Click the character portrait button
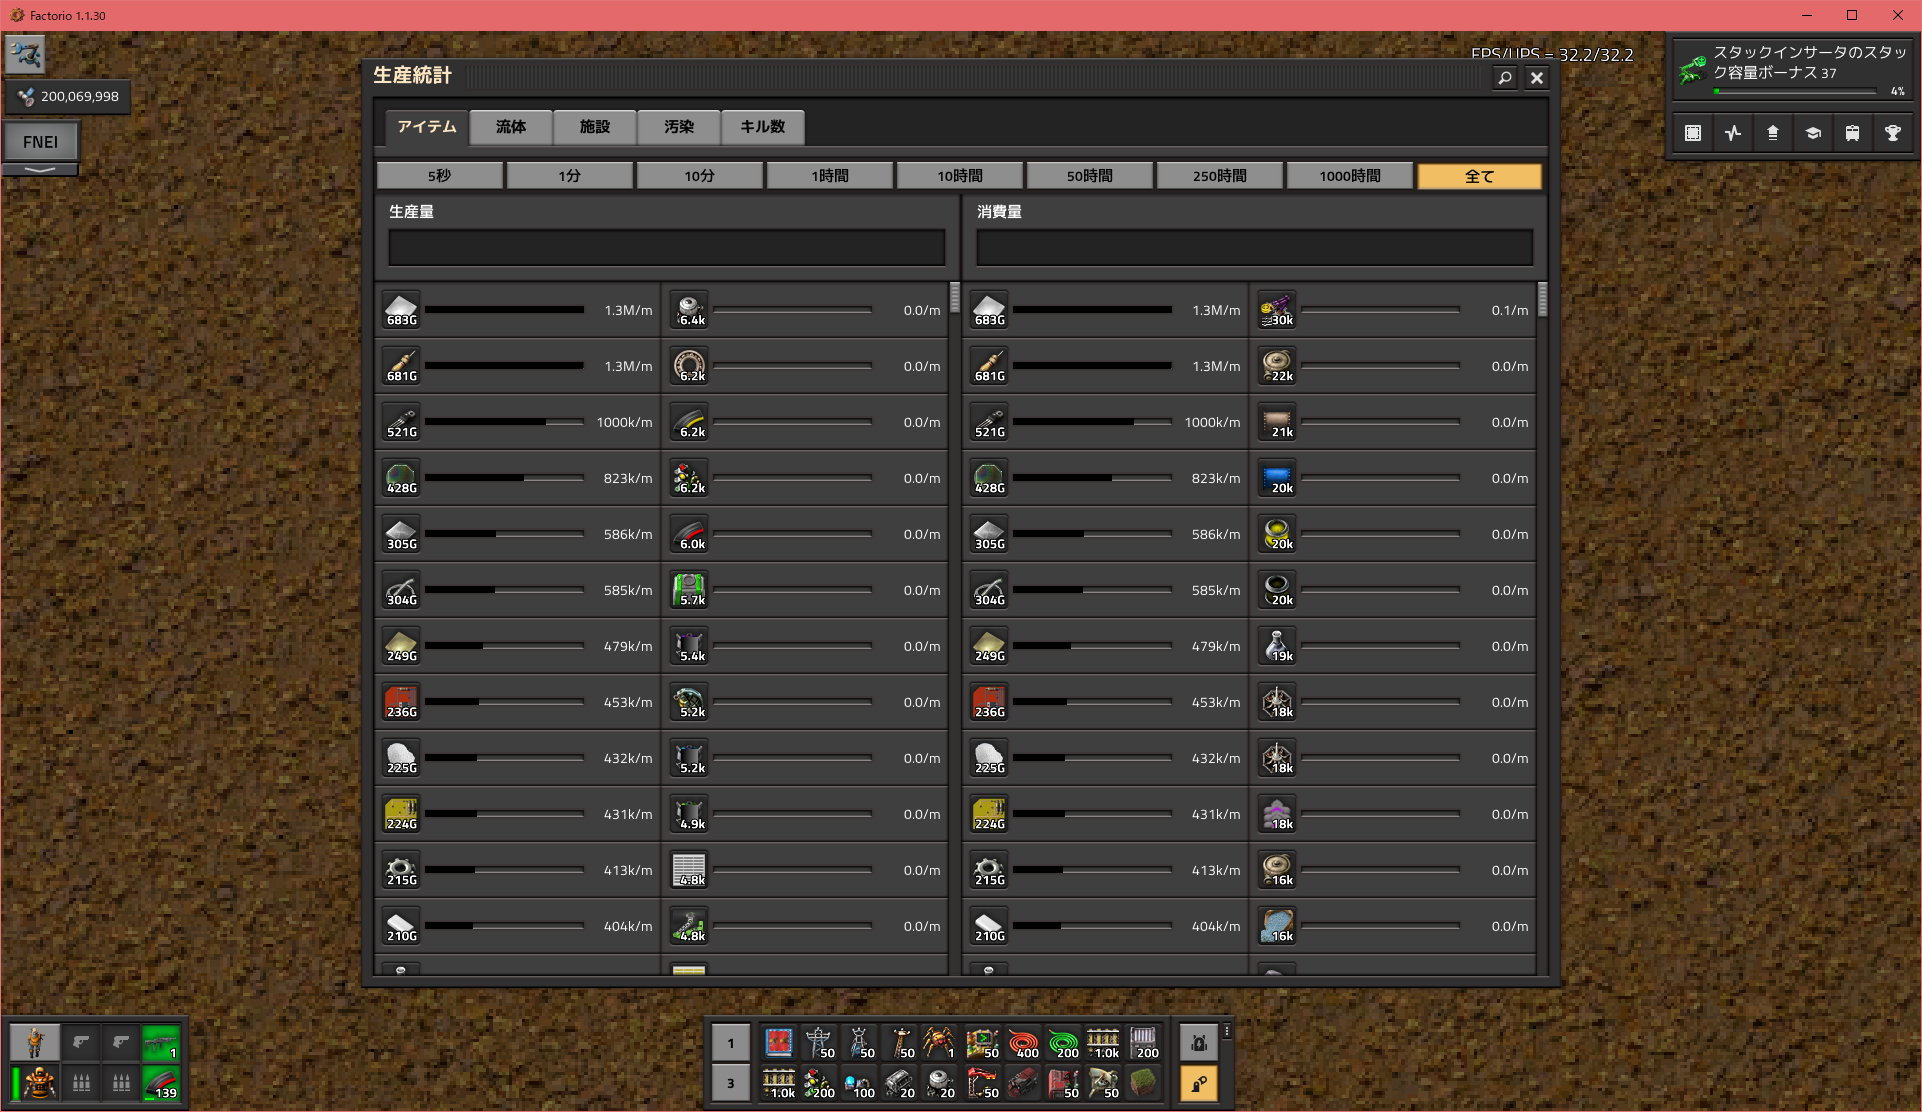The image size is (1922, 1112). [x=35, y=1043]
